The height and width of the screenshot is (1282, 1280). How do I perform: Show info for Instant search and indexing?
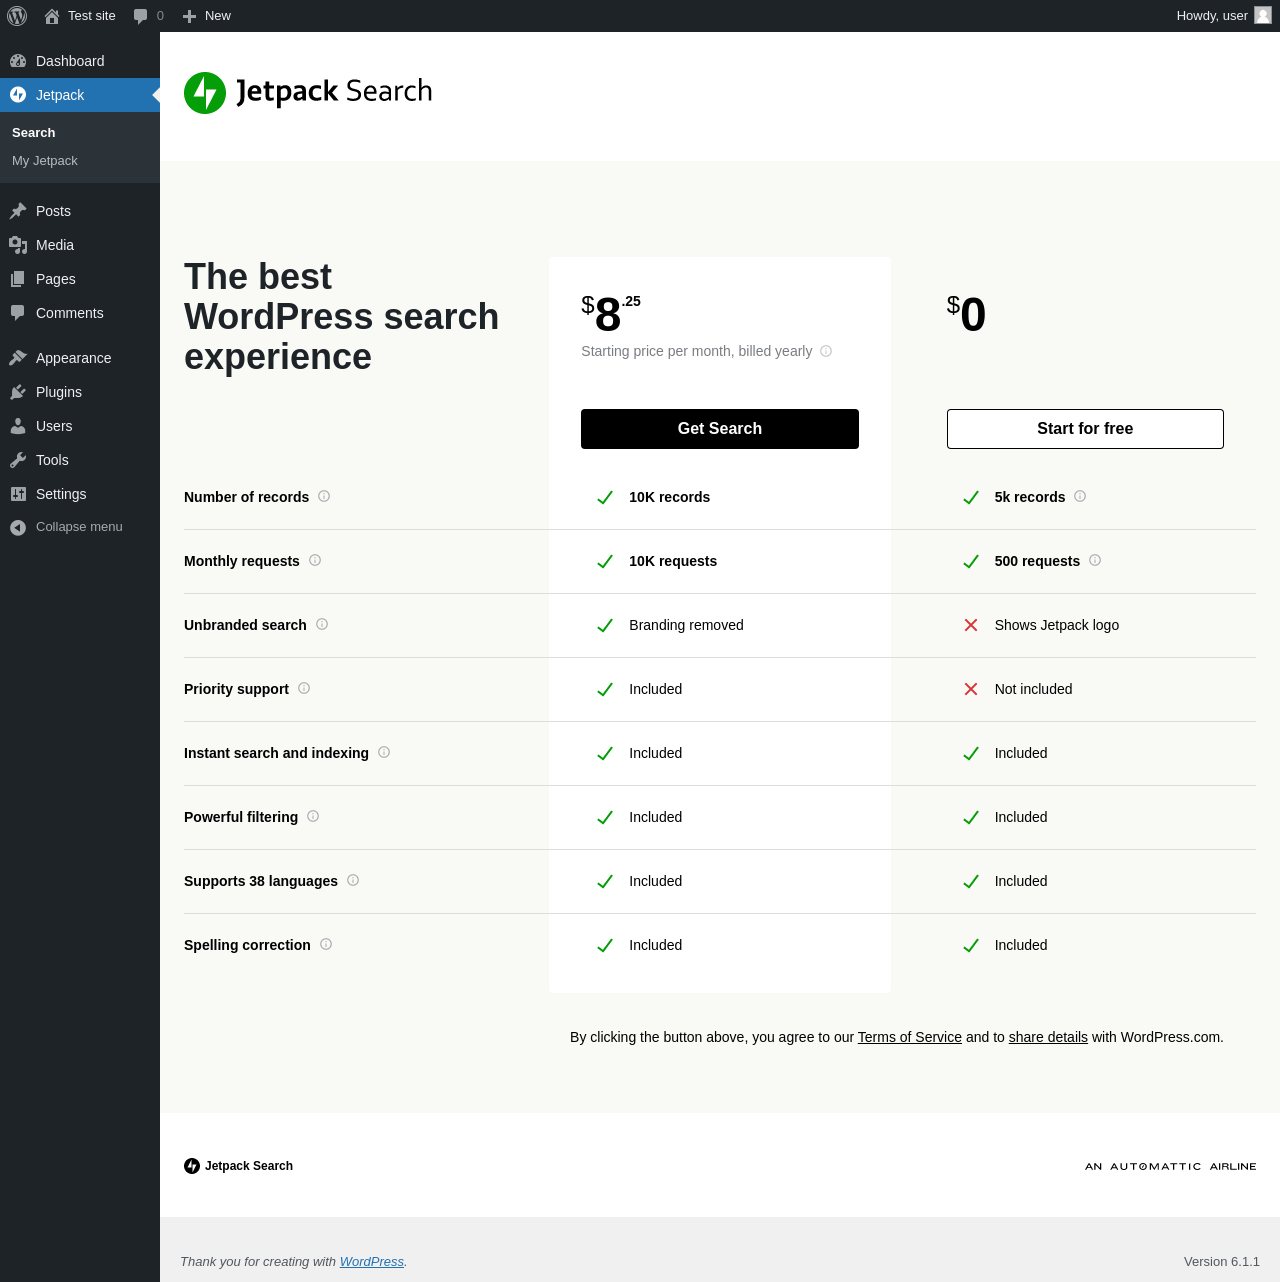click(384, 752)
